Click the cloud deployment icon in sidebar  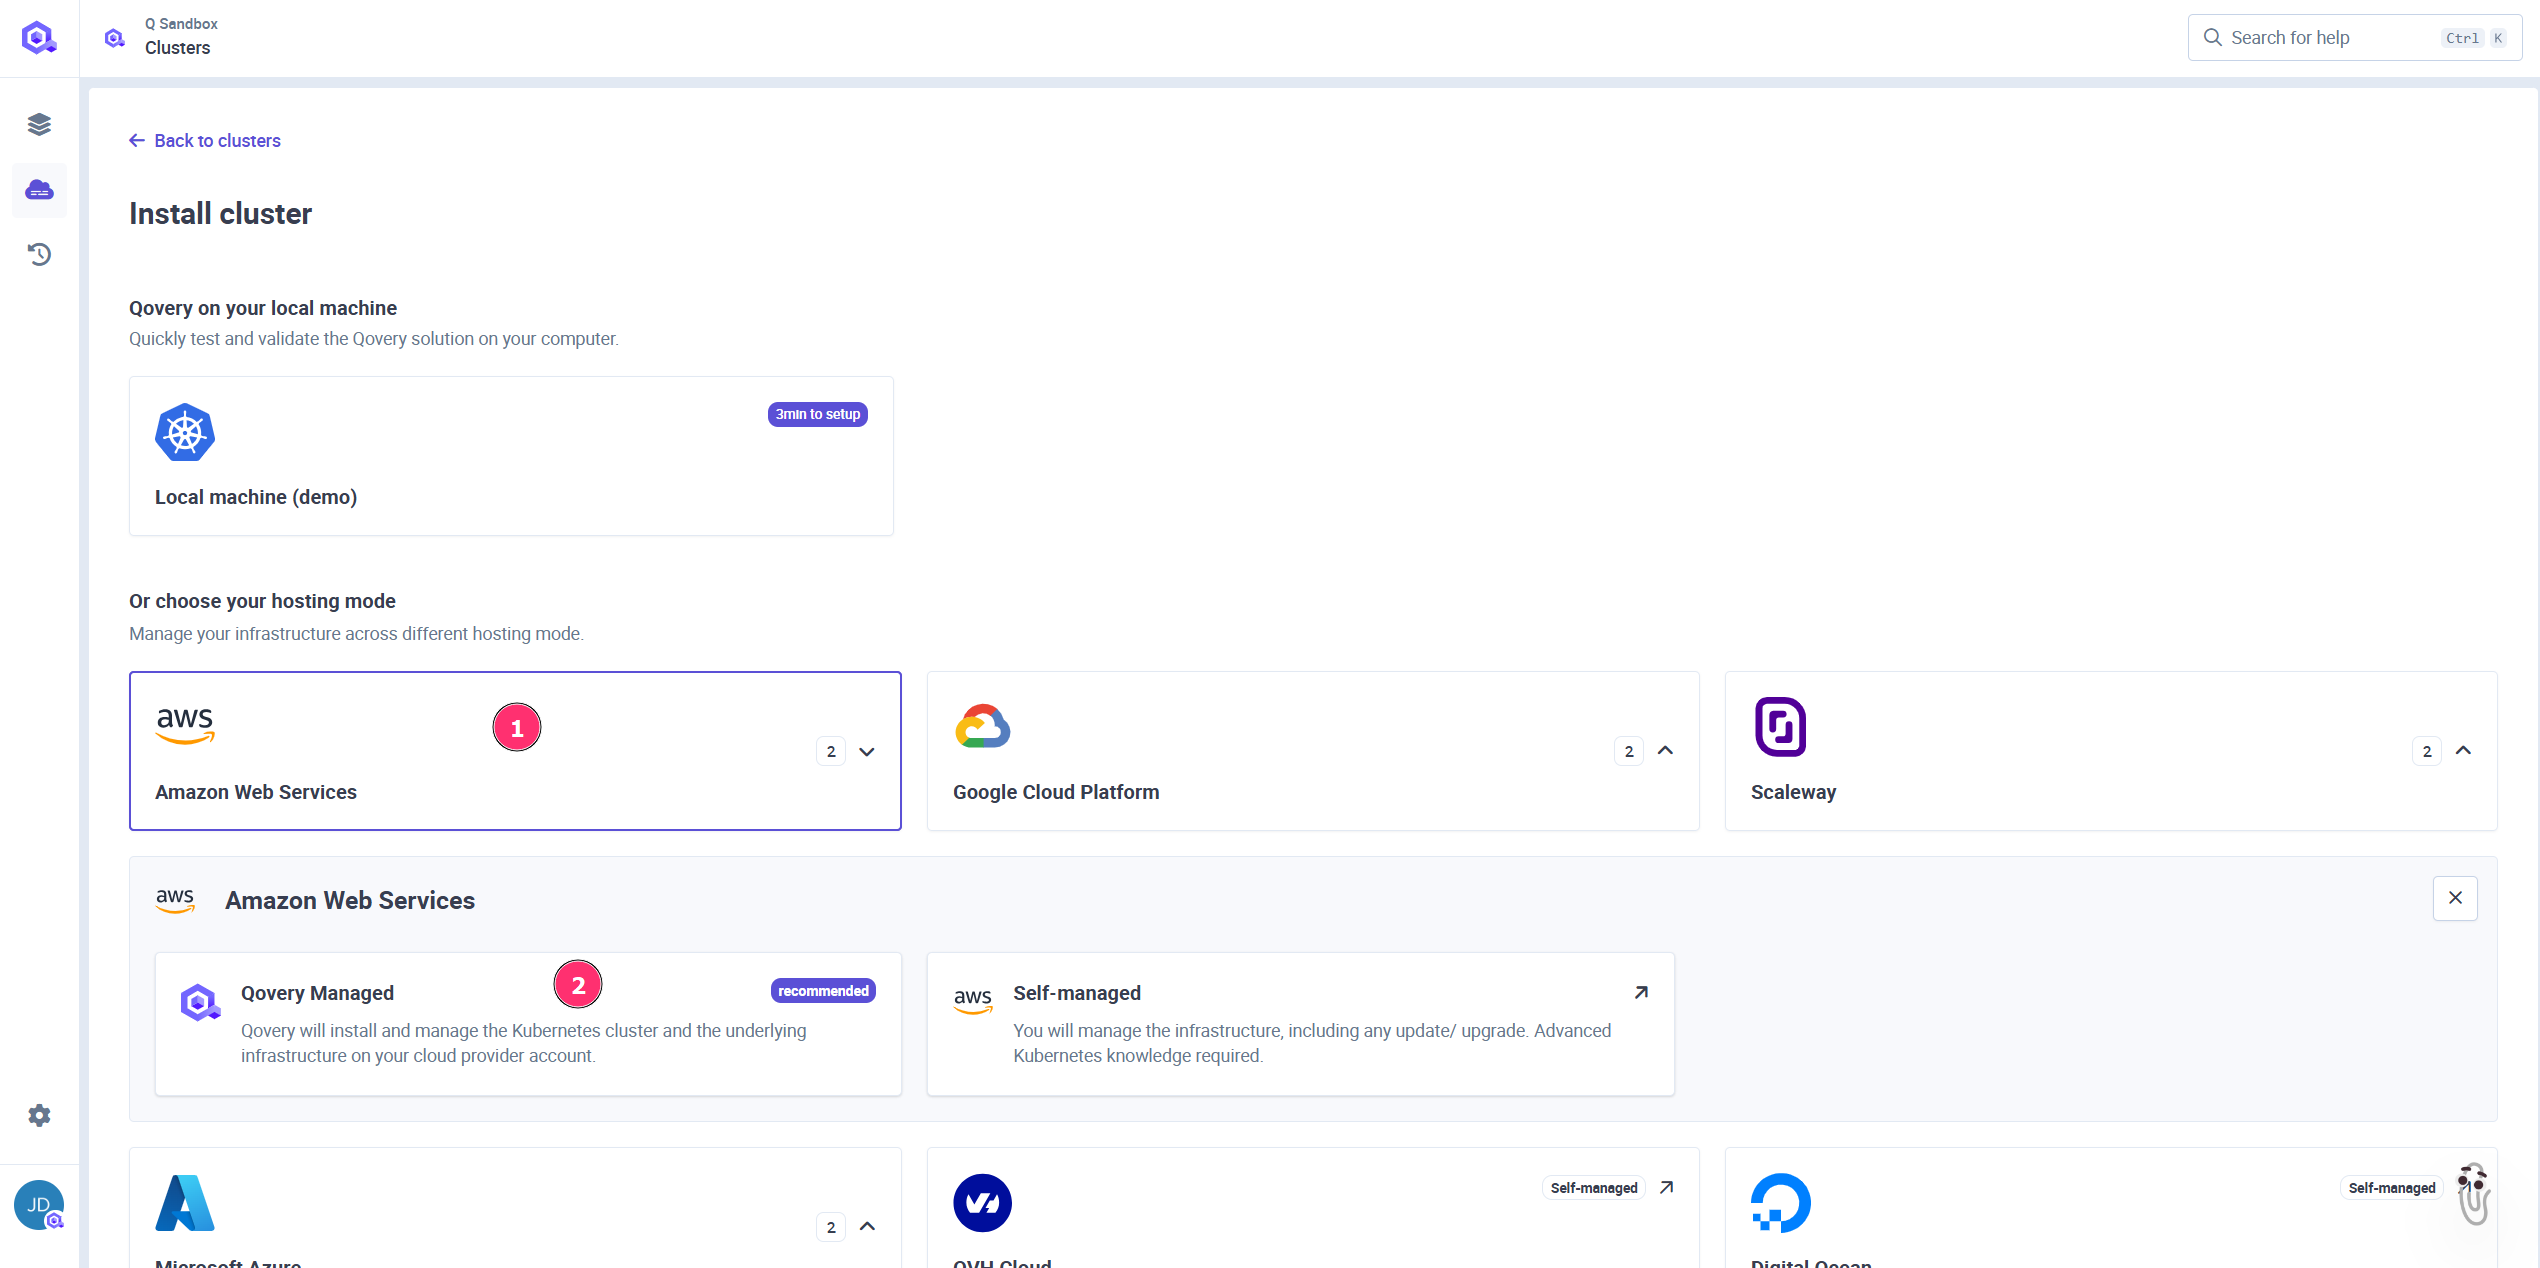(x=39, y=189)
